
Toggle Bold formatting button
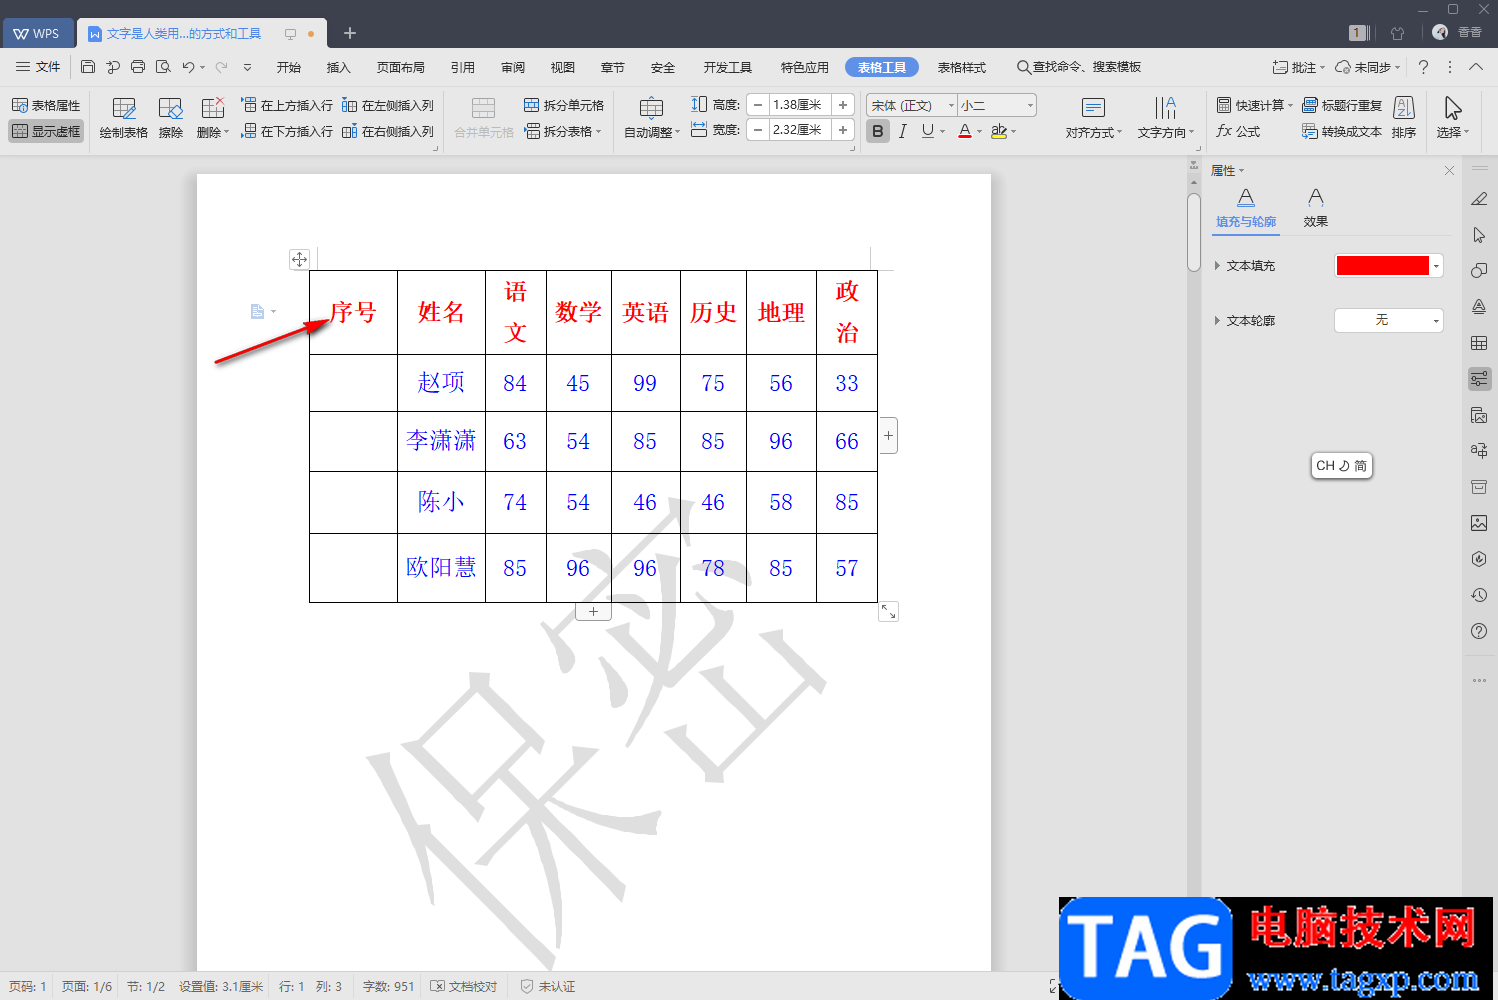(878, 131)
